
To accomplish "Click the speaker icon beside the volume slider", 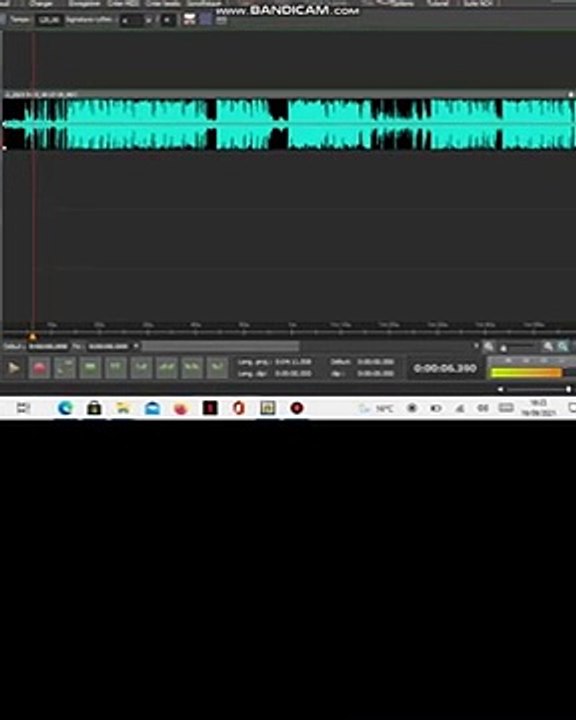I will coord(501,389).
